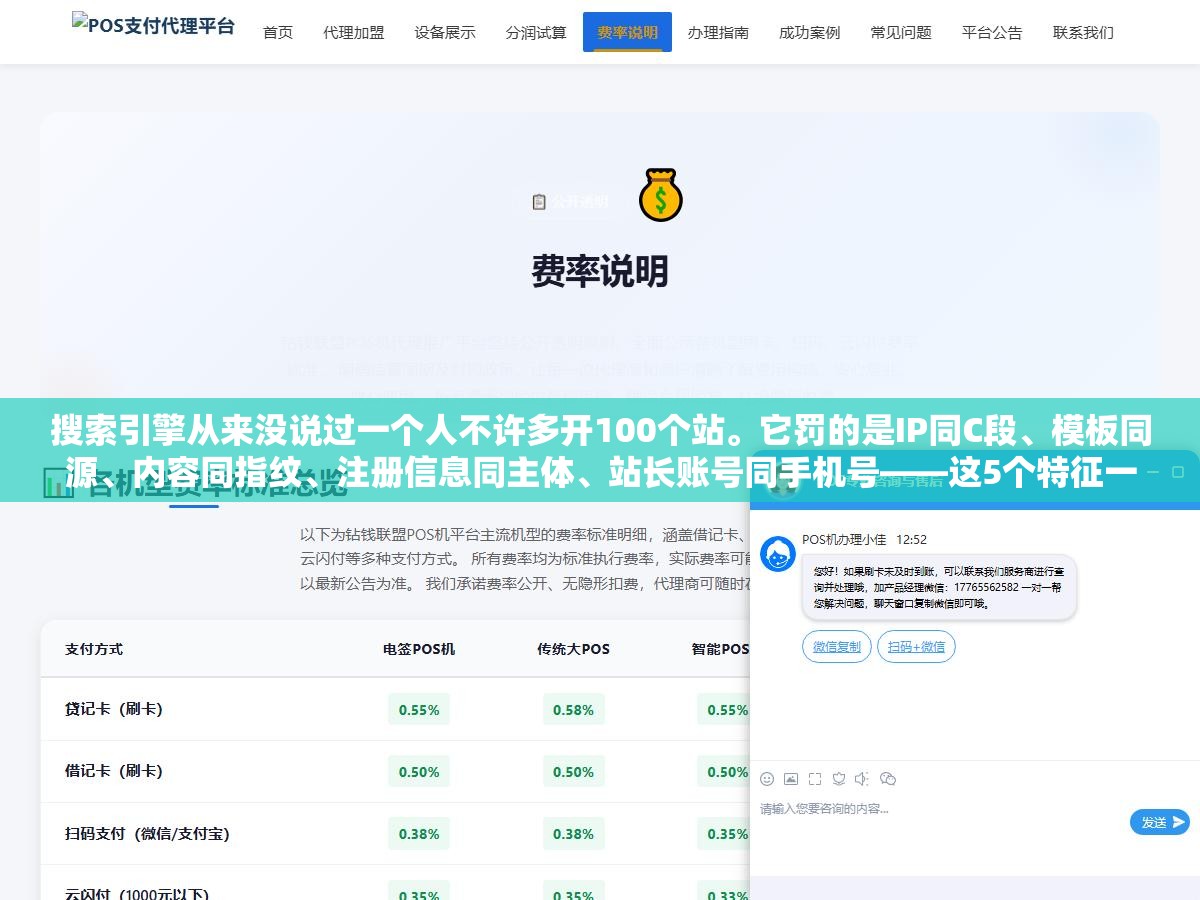
Task: Click 0.38% for 扫码支付 under 电签POS机
Action: pyautogui.click(x=419, y=833)
